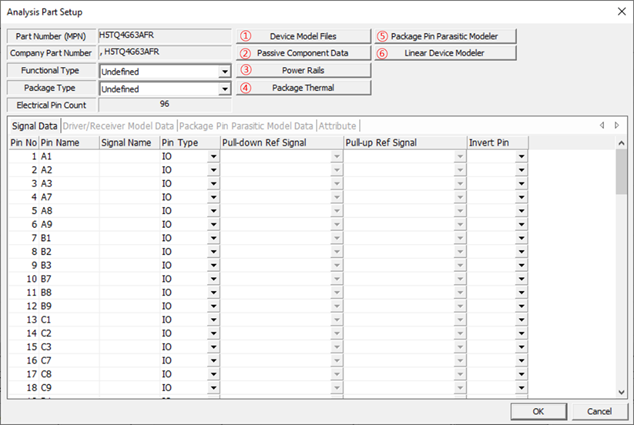Confirm with the OK button
Image resolution: width=634 pixels, height=425 pixels.
[538, 411]
